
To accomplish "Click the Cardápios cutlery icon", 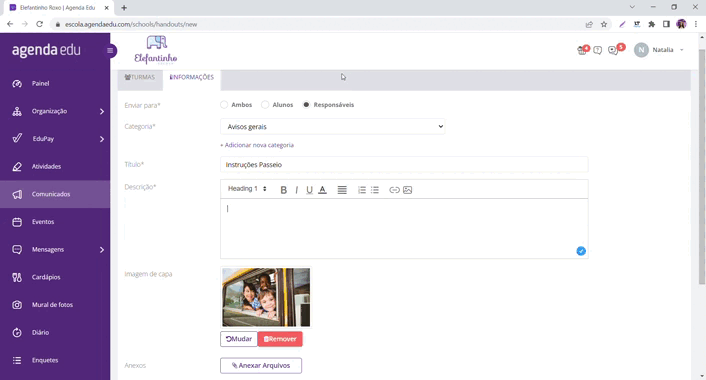I will click(17, 277).
